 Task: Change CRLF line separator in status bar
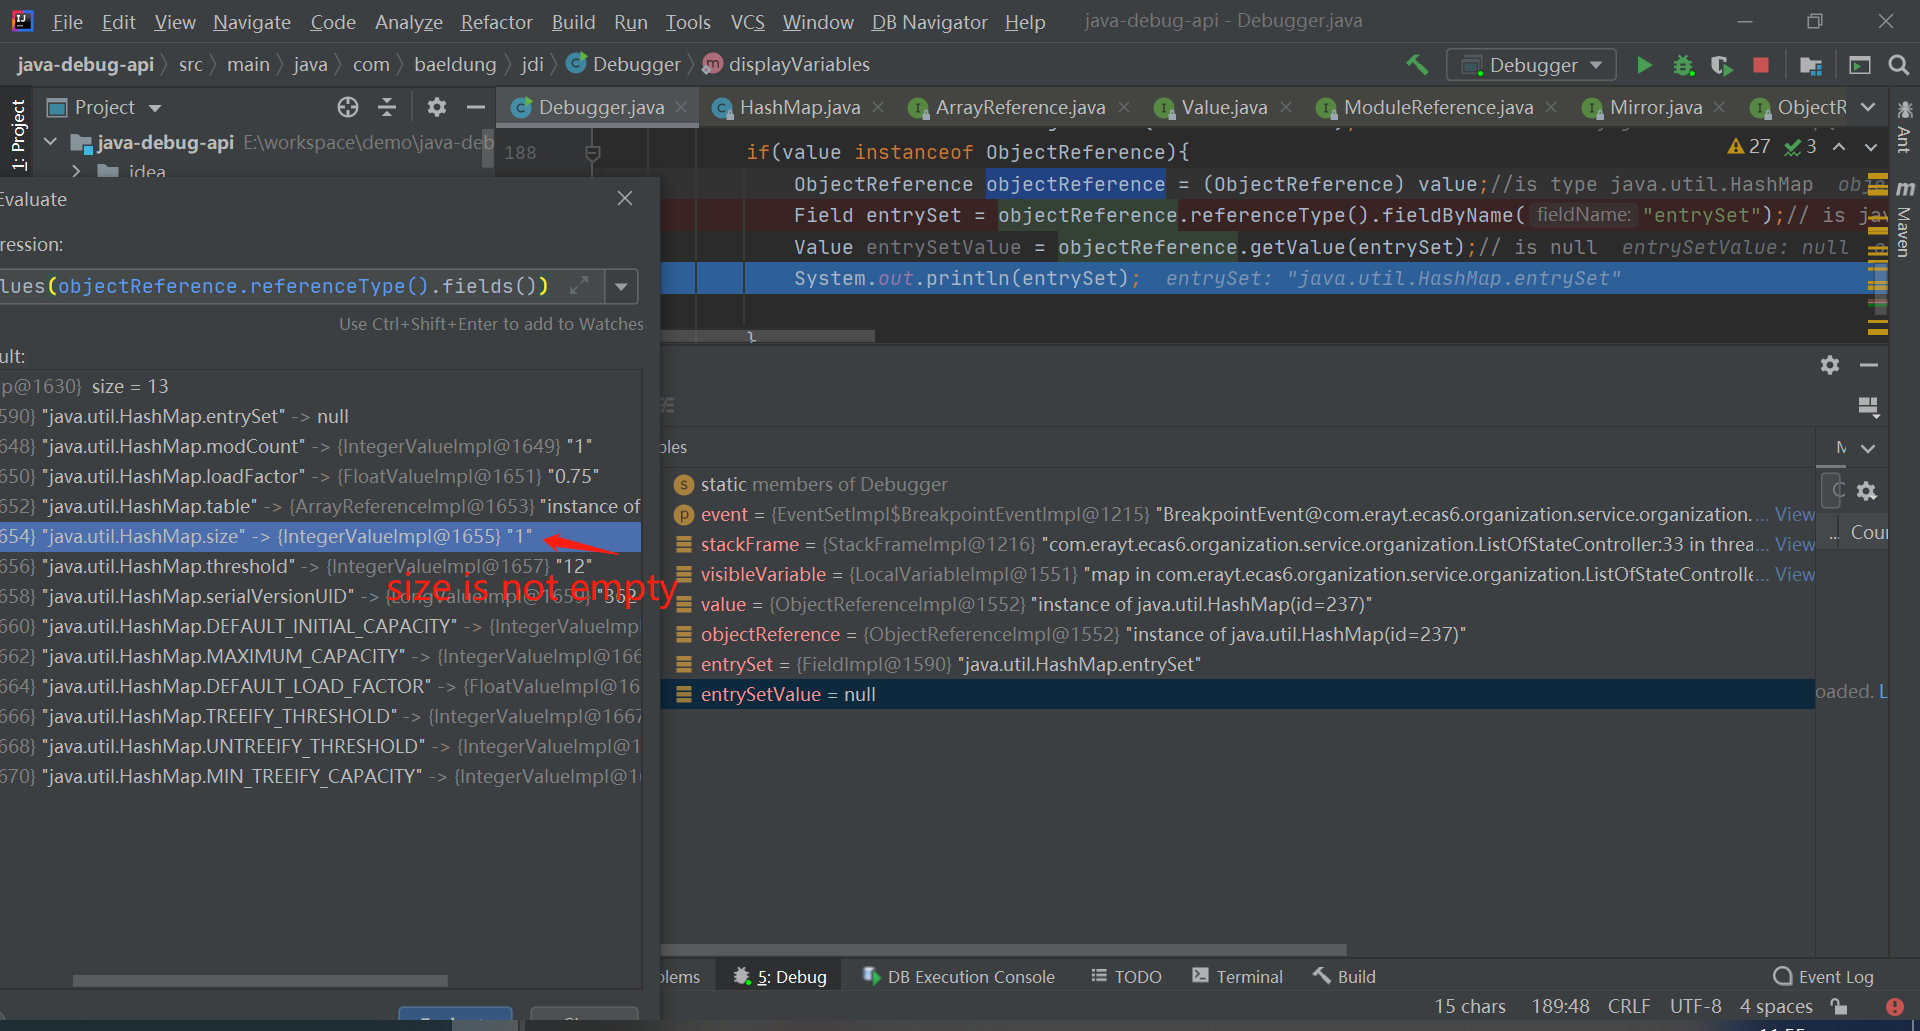click(x=1629, y=1006)
